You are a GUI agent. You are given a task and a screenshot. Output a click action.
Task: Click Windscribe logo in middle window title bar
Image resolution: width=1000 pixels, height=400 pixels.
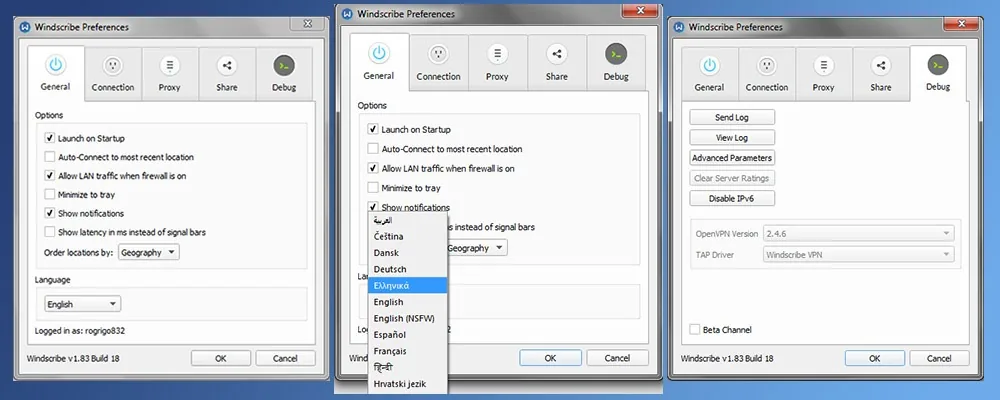348,14
